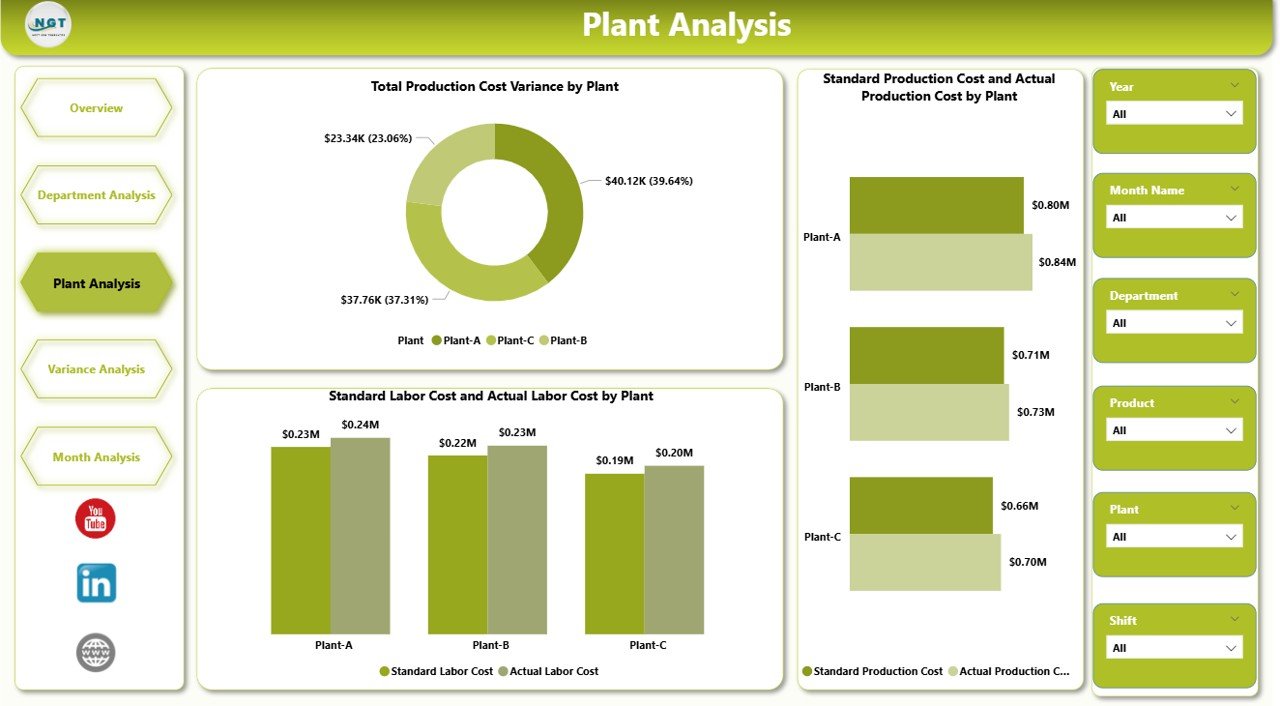1280x706 pixels.
Task: Expand the Year dropdown showing All
Action: (x=1229, y=113)
